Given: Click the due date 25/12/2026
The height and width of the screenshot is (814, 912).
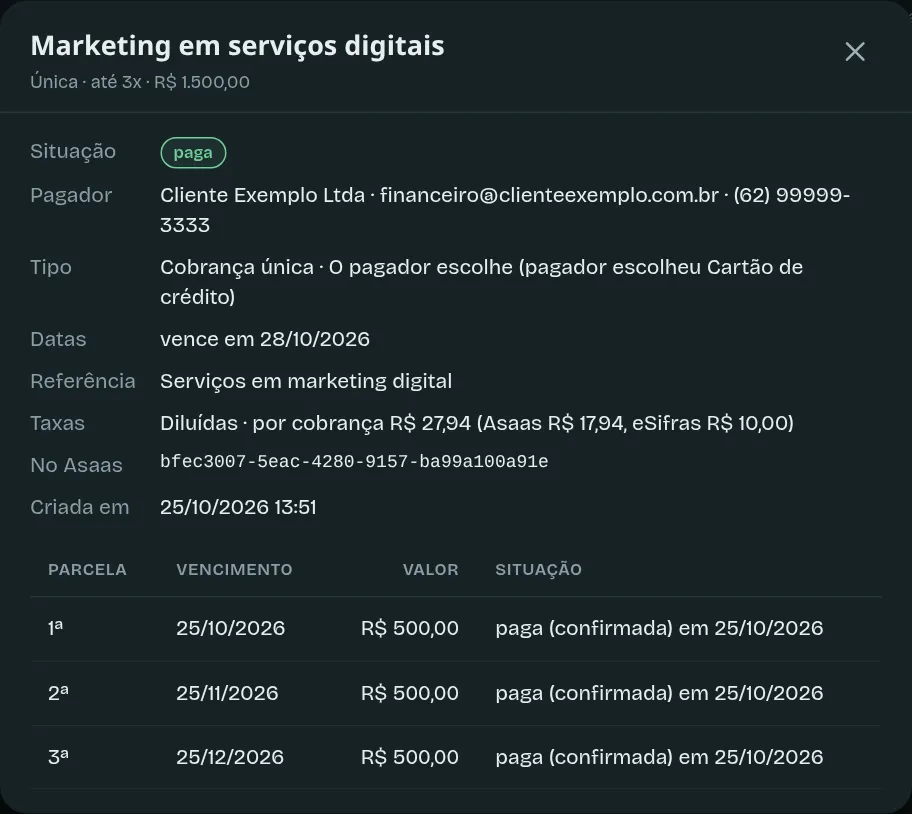Looking at the screenshot, I should 230,757.
